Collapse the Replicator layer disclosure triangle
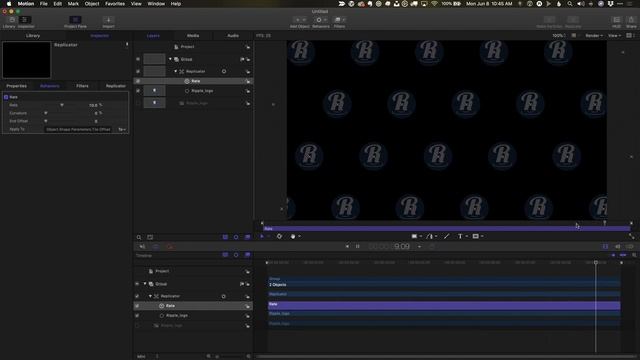The image size is (640, 360). (x=176, y=71)
